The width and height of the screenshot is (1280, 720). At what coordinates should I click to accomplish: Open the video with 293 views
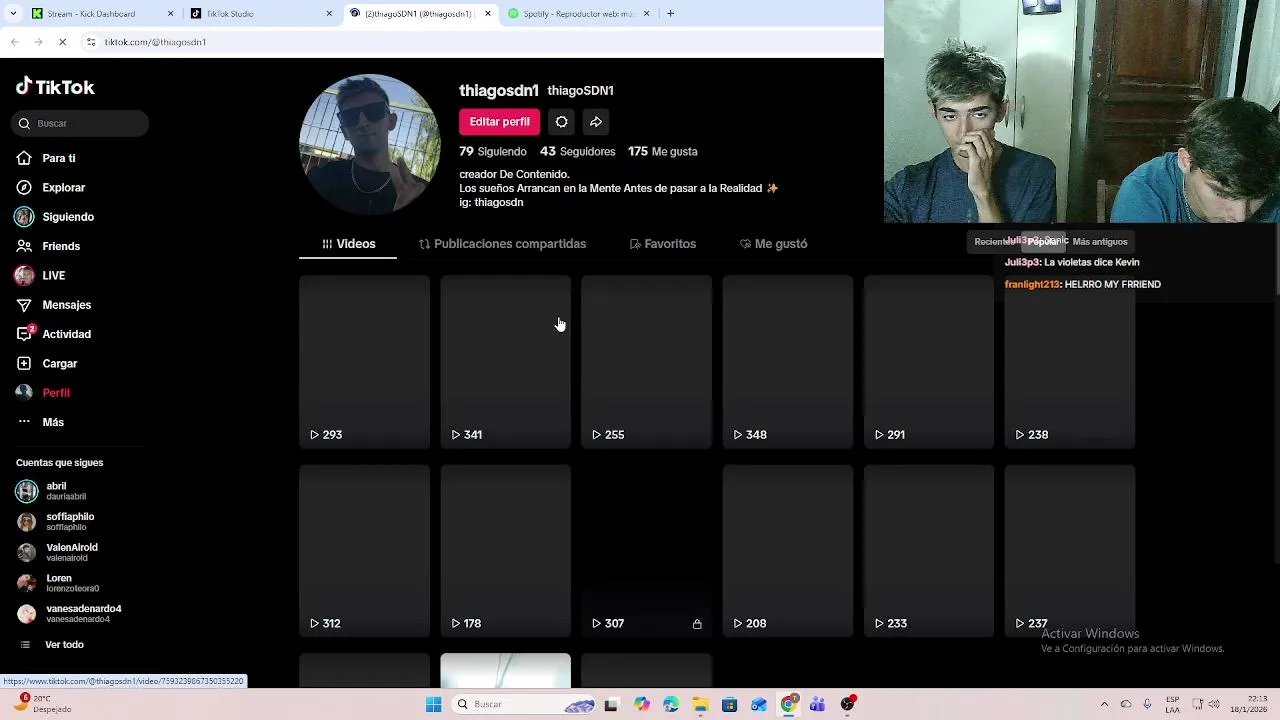pyautogui.click(x=365, y=362)
